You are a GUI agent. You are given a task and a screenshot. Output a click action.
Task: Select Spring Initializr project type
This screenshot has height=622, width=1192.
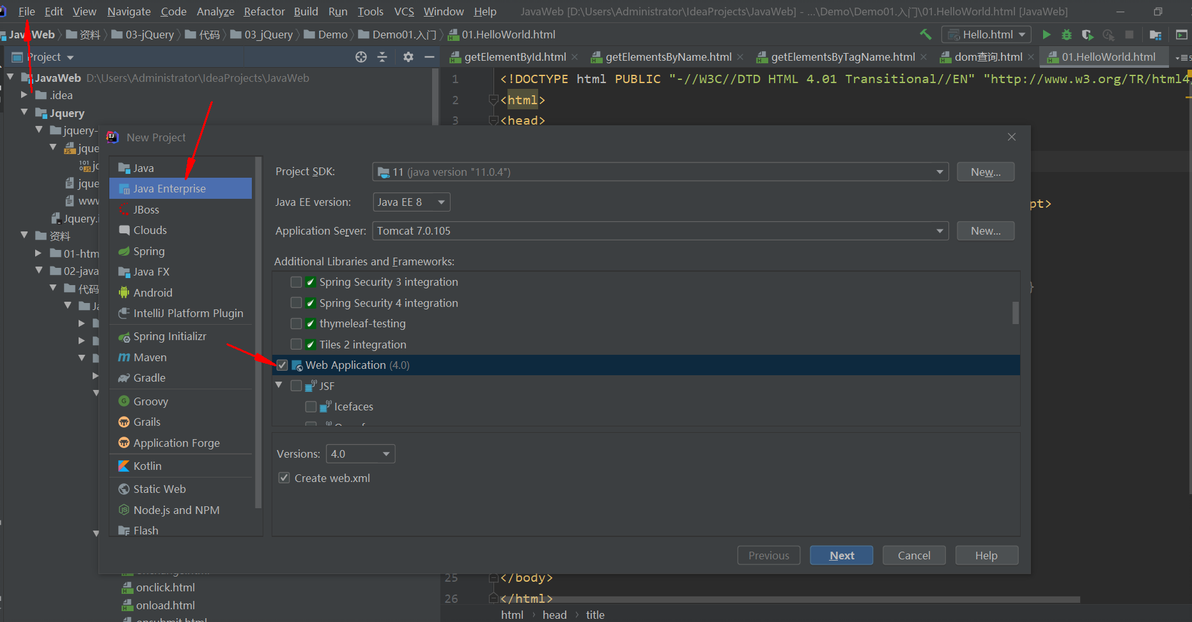point(170,336)
